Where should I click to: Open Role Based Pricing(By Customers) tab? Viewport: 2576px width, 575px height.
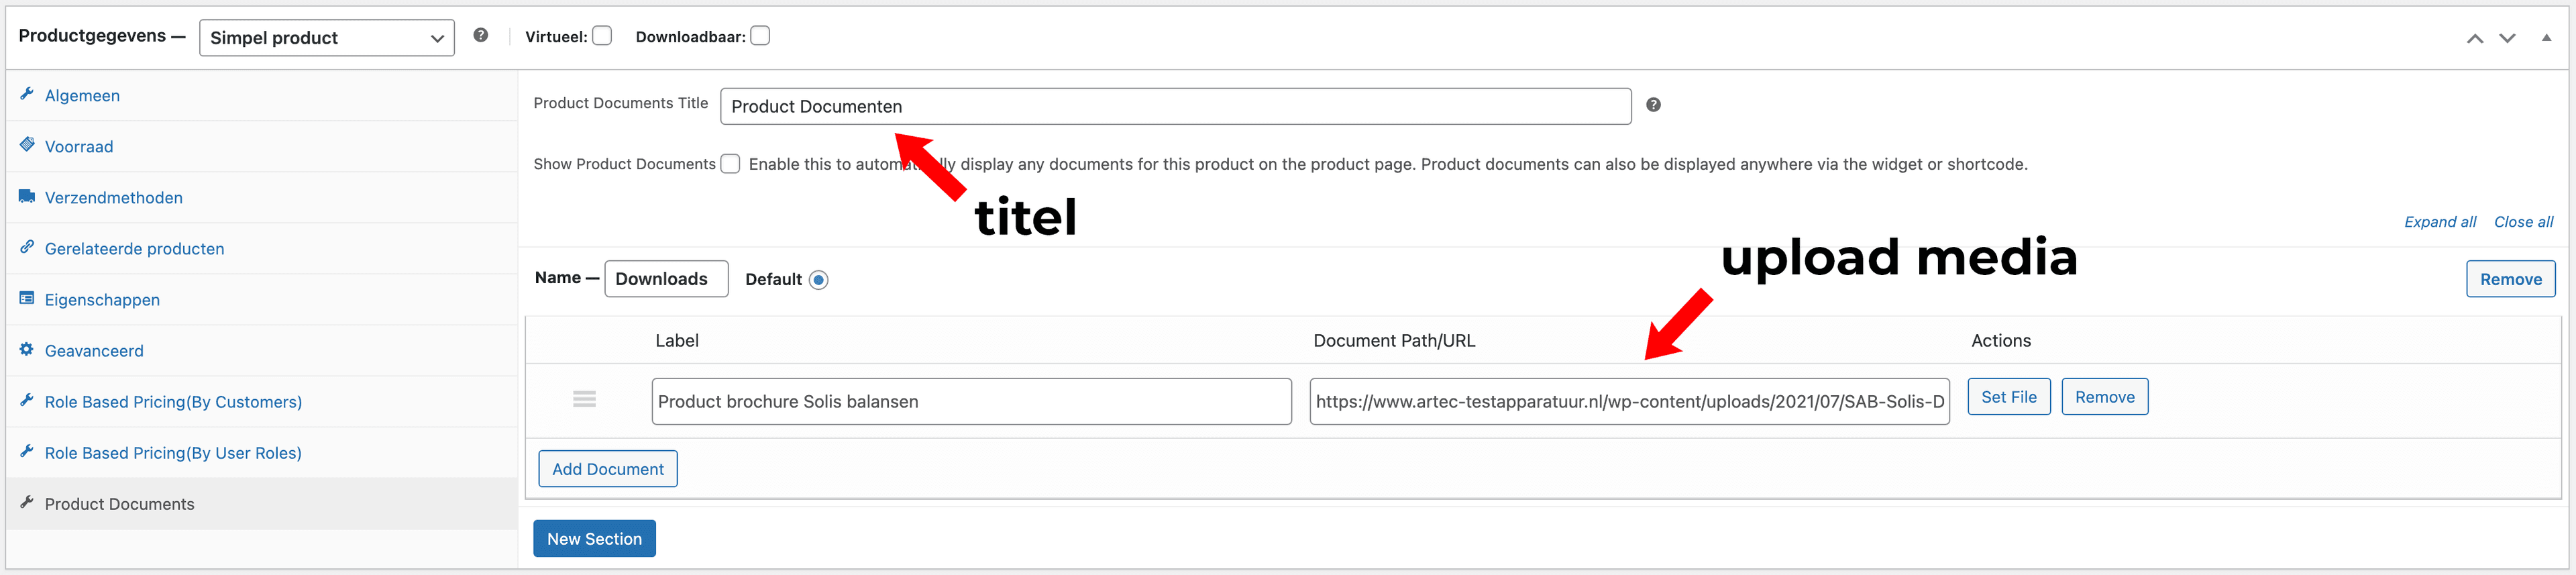tap(262, 402)
